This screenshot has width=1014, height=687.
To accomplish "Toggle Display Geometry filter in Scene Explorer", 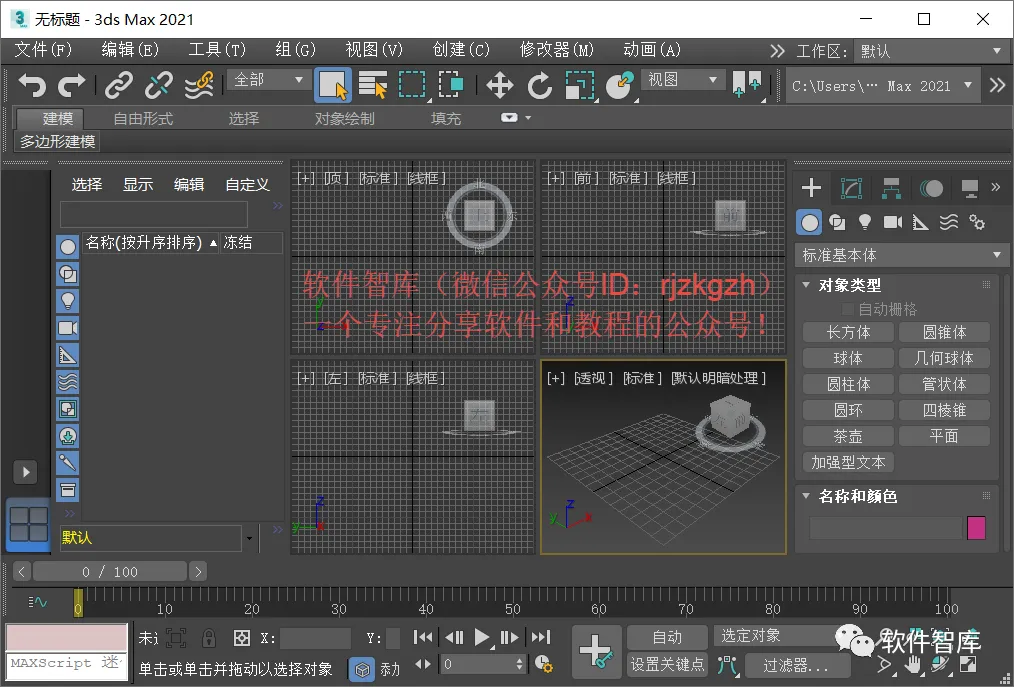I will [68, 246].
